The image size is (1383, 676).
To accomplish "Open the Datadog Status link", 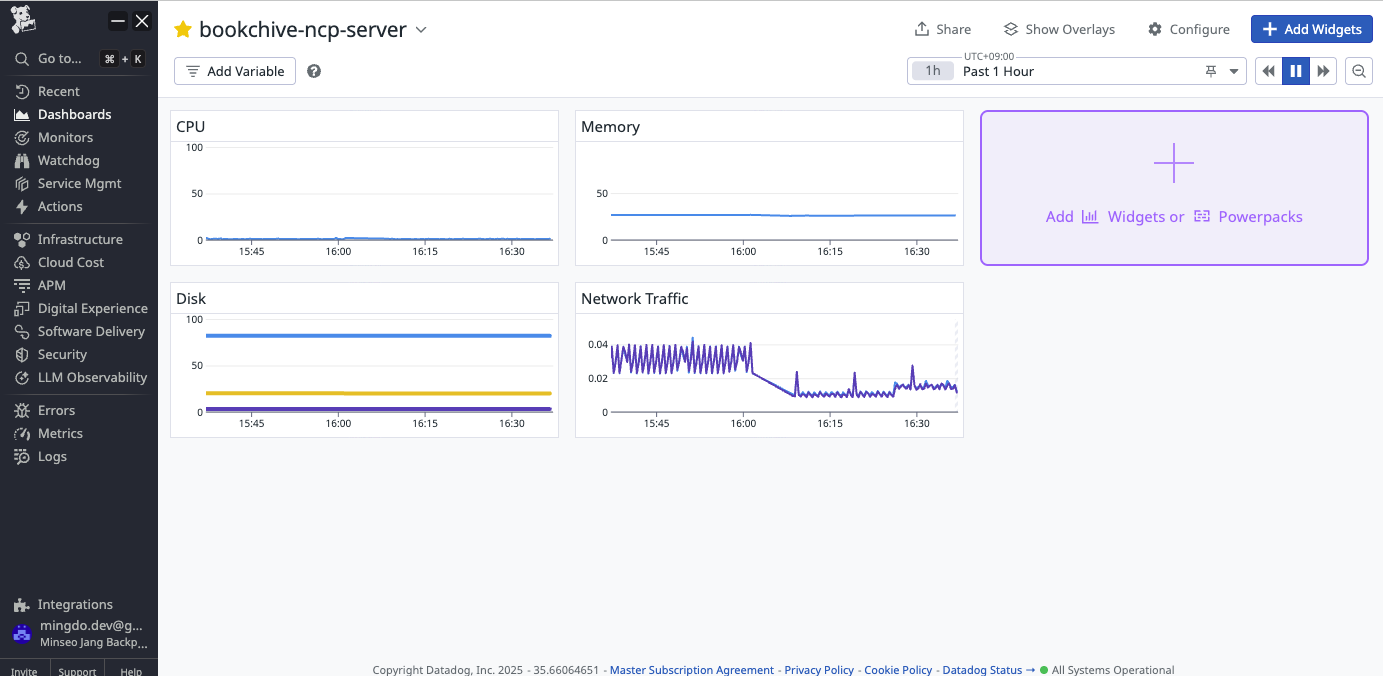I will (988, 670).
